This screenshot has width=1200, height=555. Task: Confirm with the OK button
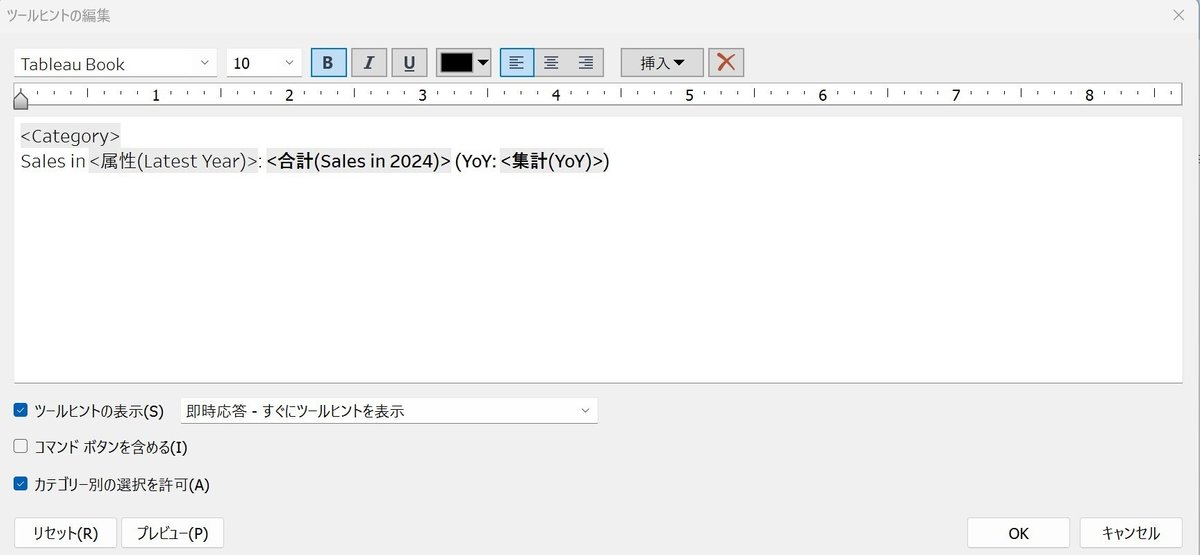(1018, 533)
